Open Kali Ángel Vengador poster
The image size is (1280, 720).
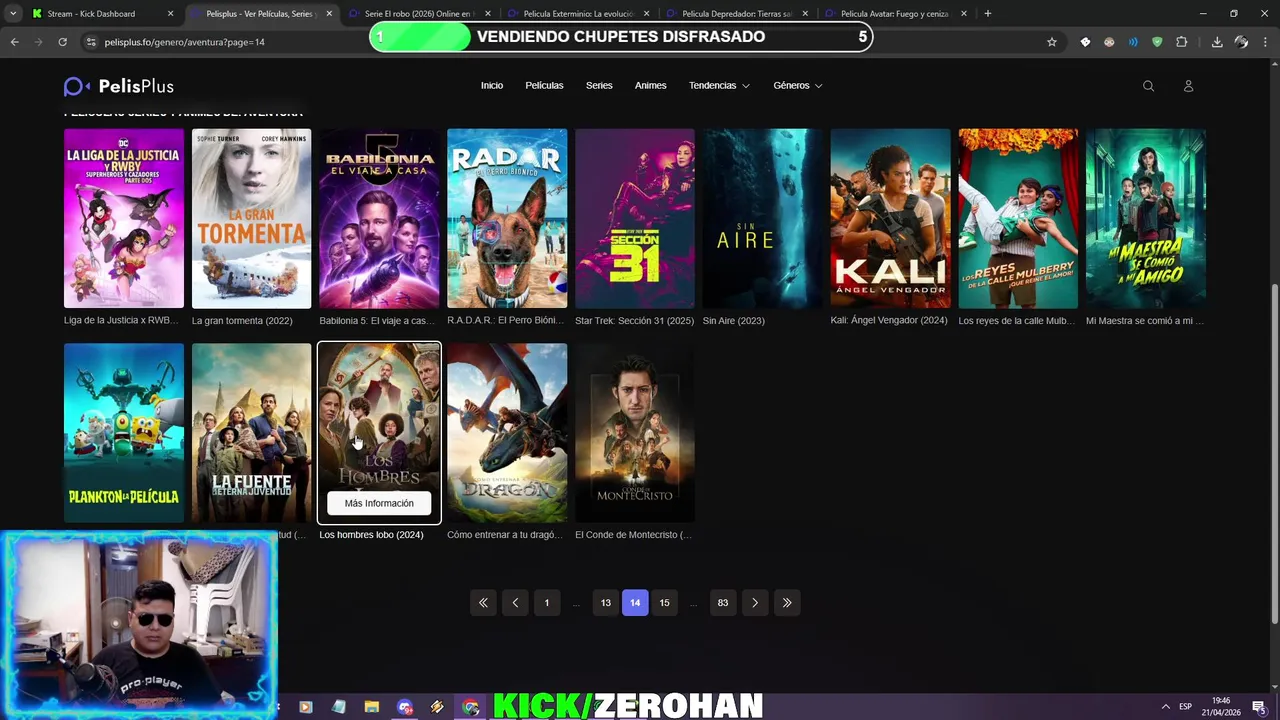coord(890,218)
